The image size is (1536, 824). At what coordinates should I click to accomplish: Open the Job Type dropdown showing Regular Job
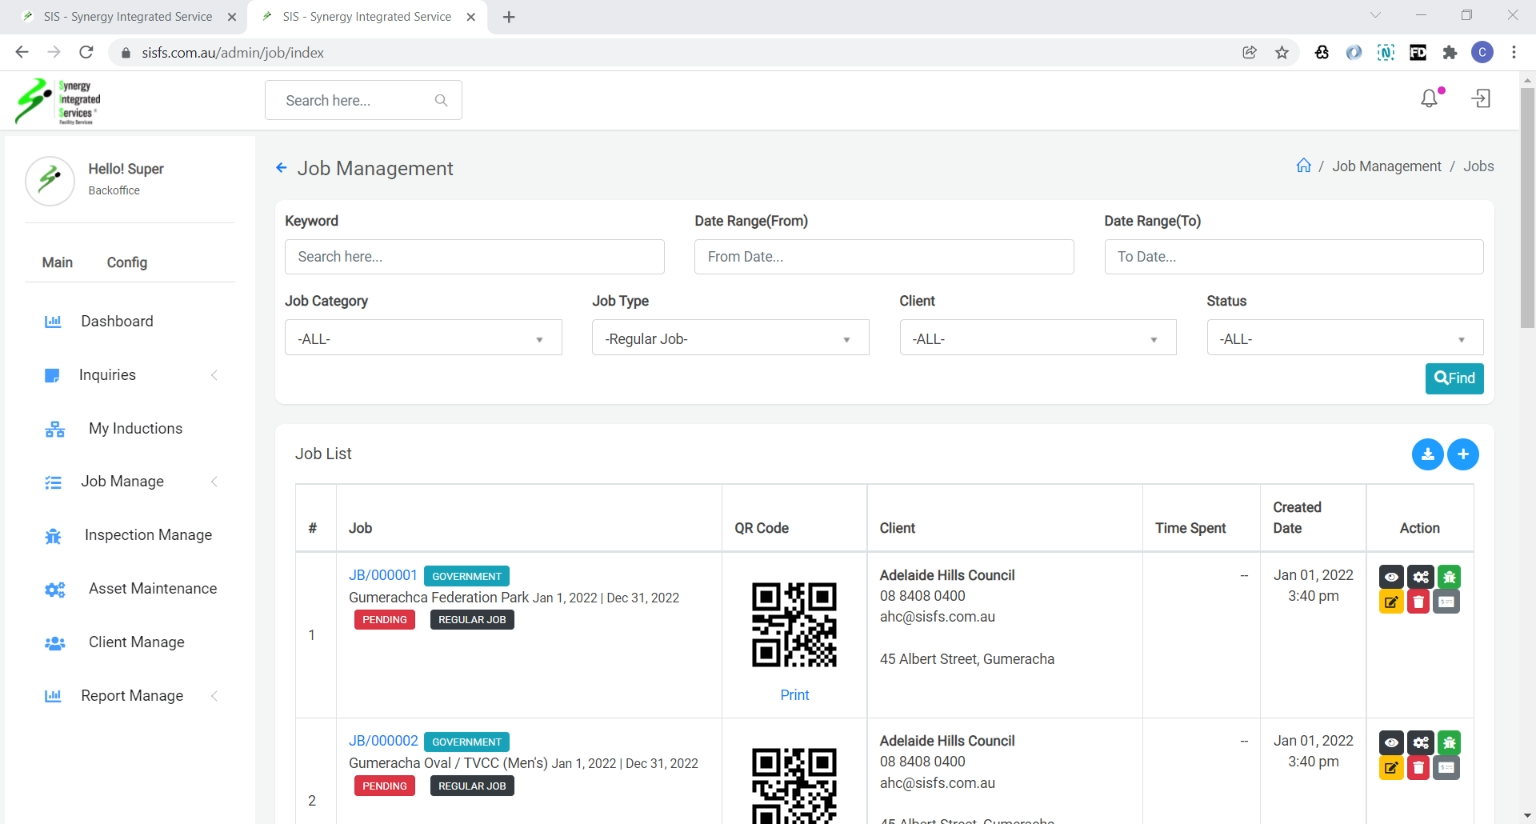pos(730,338)
